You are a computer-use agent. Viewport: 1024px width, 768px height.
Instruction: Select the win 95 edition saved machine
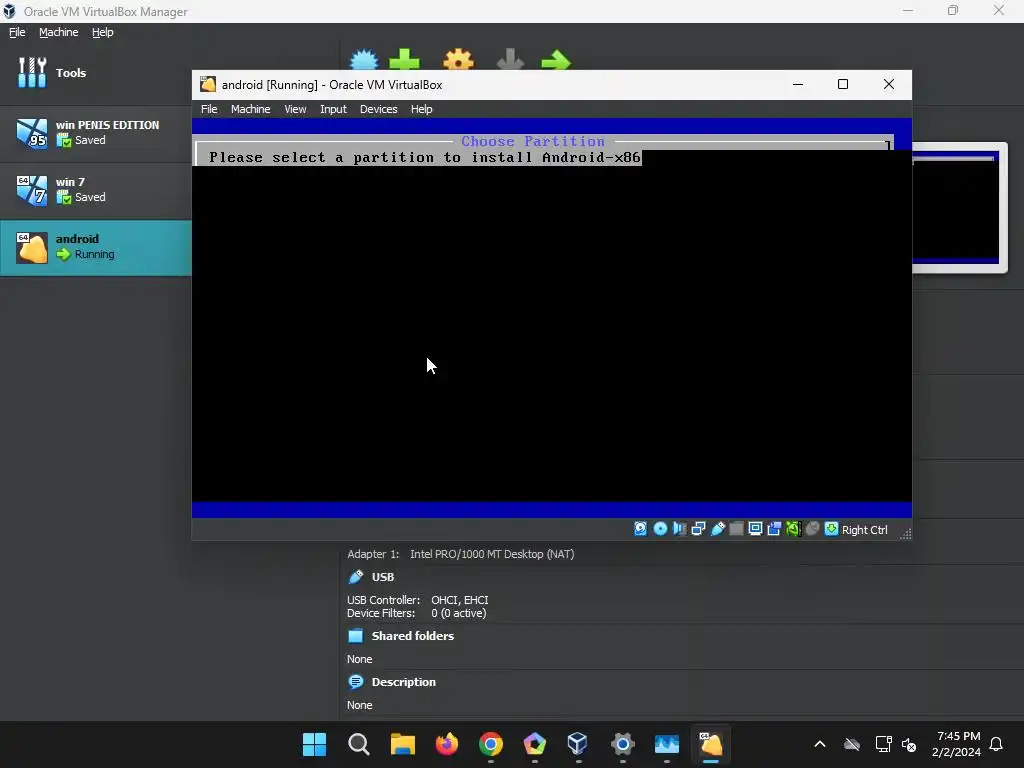[x=95, y=133]
